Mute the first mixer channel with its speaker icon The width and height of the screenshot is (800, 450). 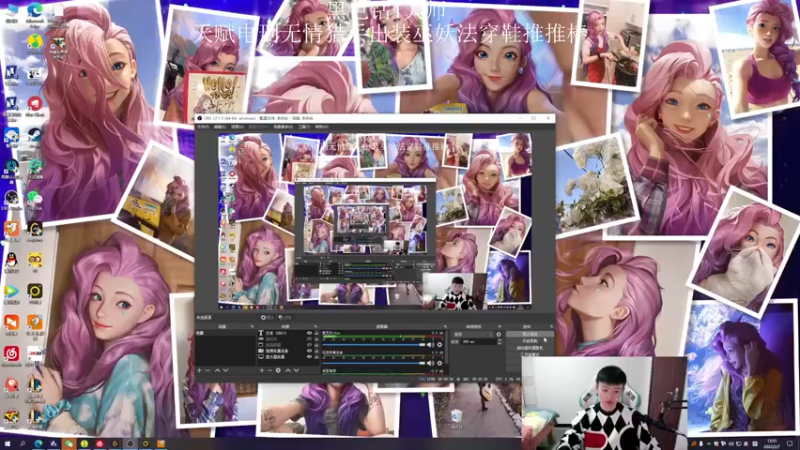pyautogui.click(x=430, y=345)
